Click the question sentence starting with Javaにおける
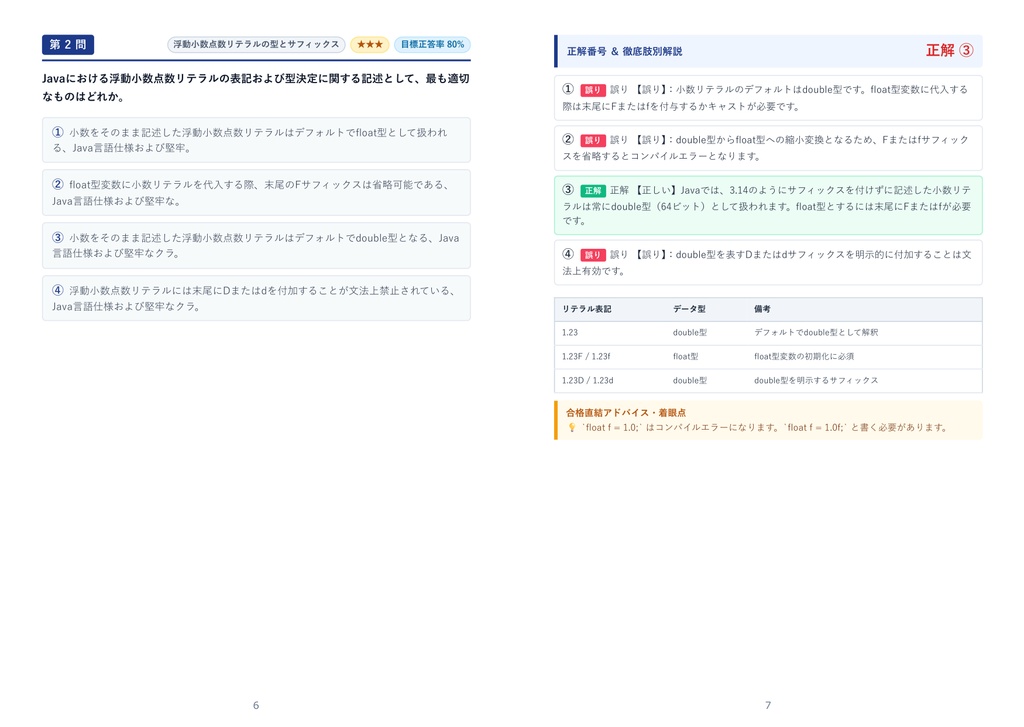Screen dimensions: 1024x727 256,88
